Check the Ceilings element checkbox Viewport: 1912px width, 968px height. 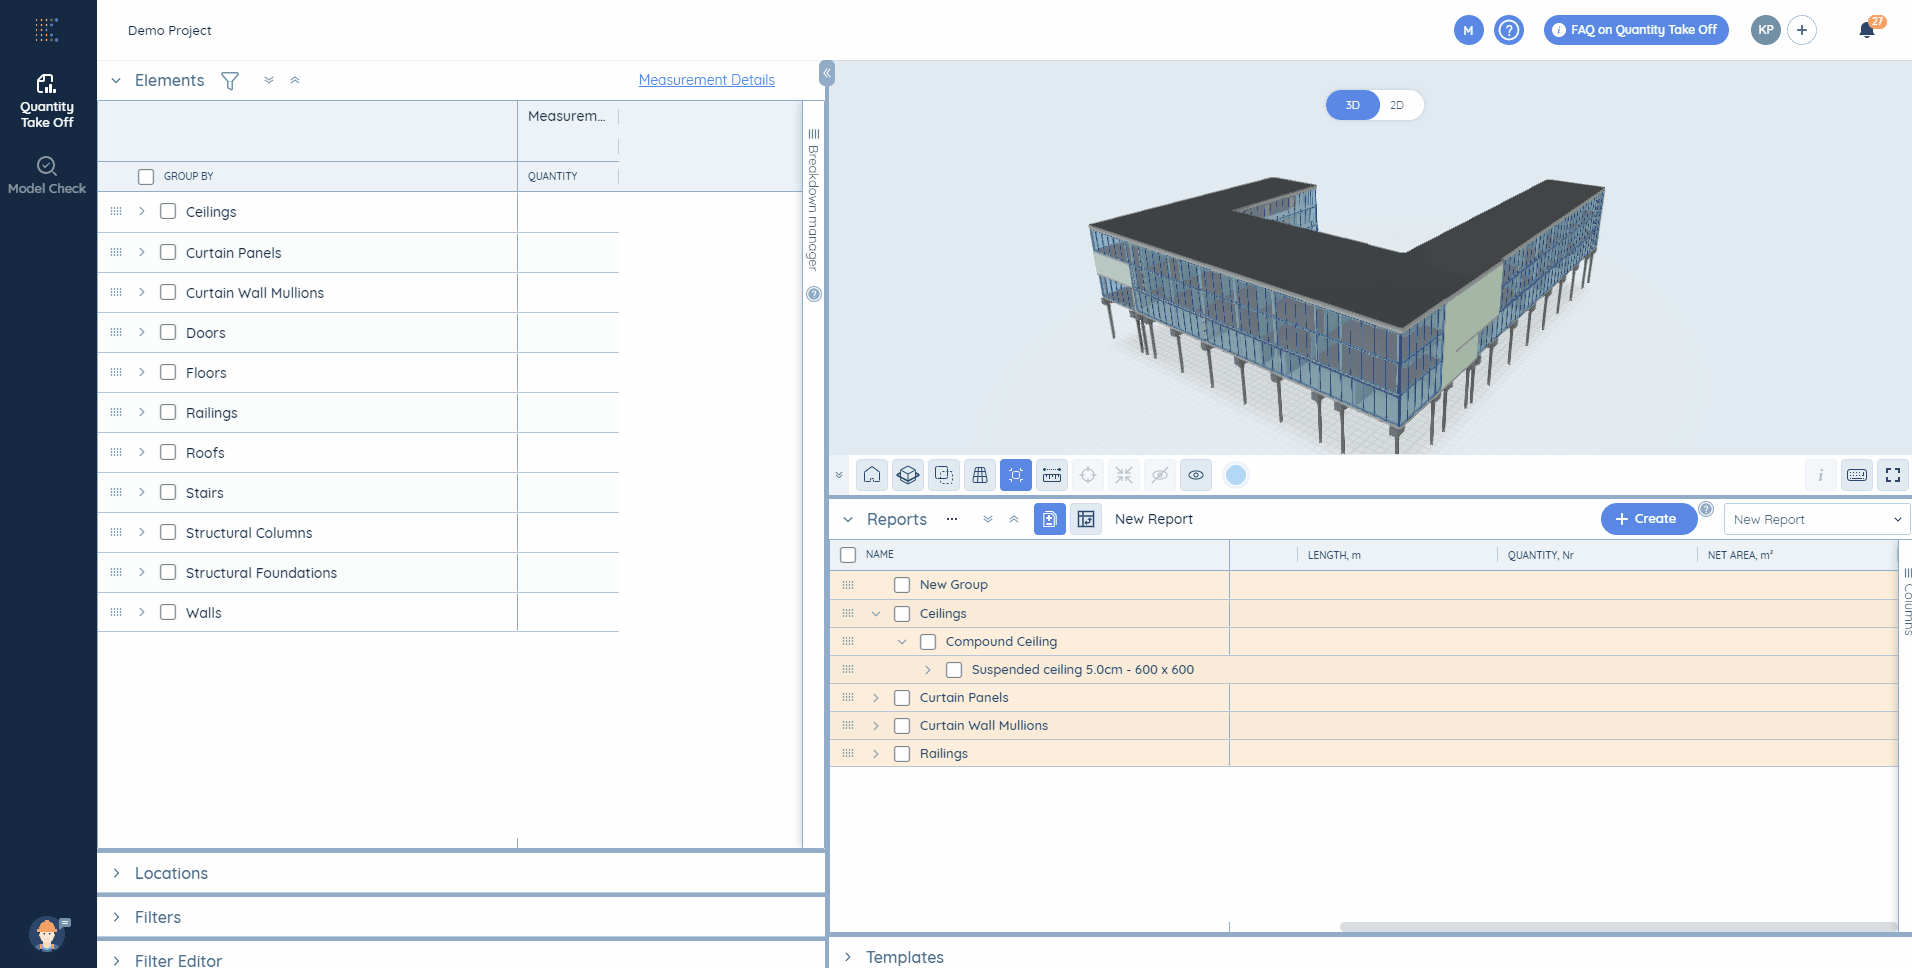coord(168,211)
